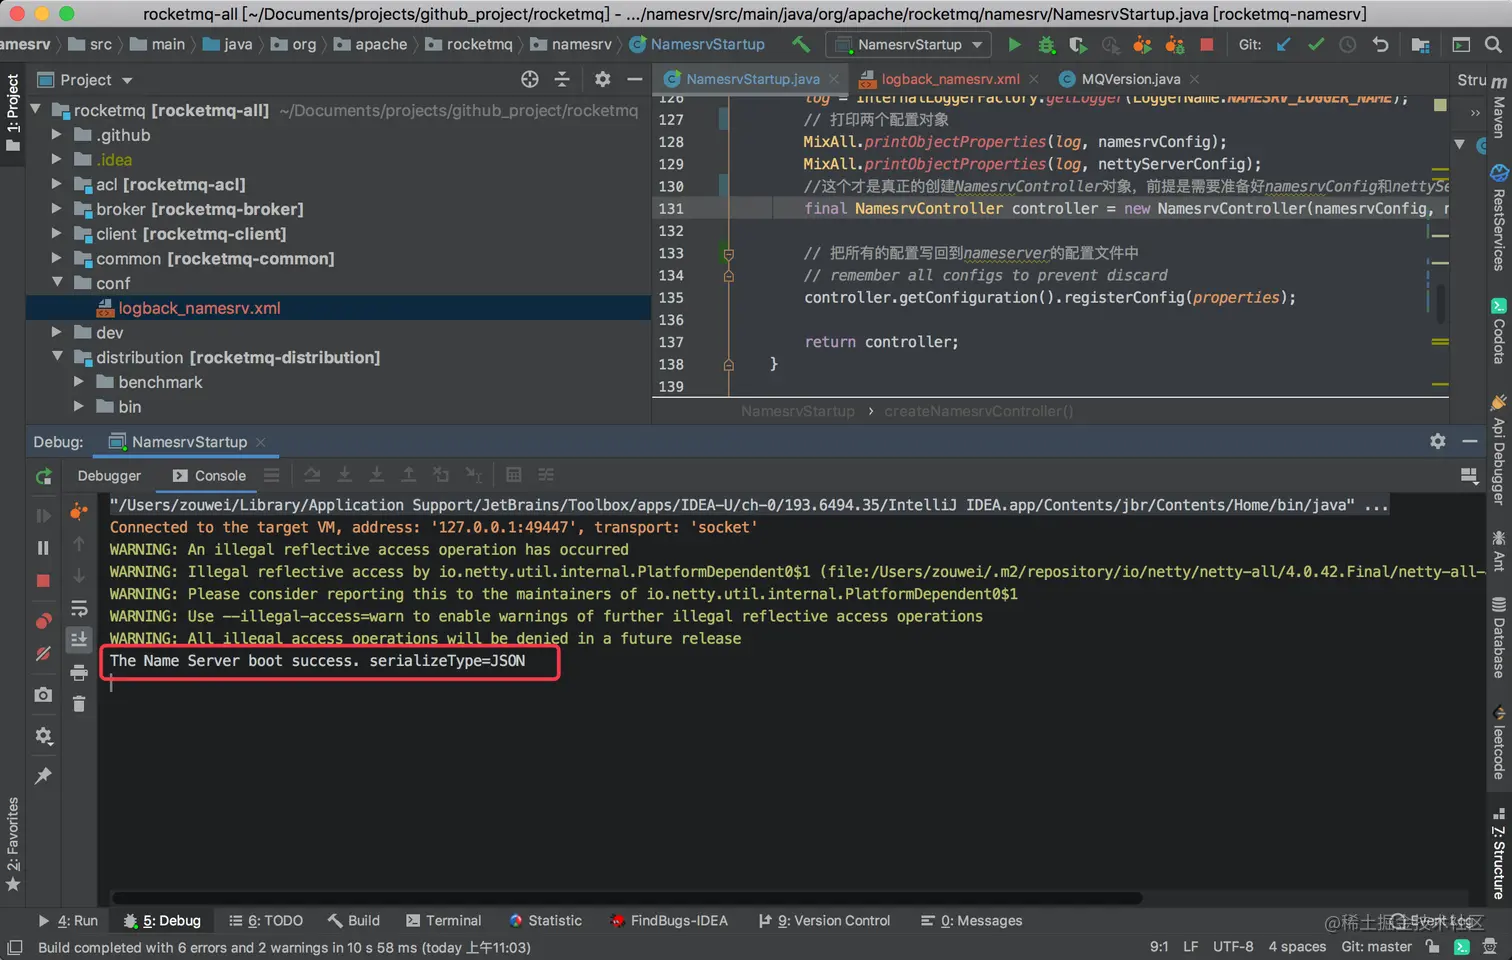
Task: Open Search Everywhere magnifier icon
Action: pos(1493,44)
